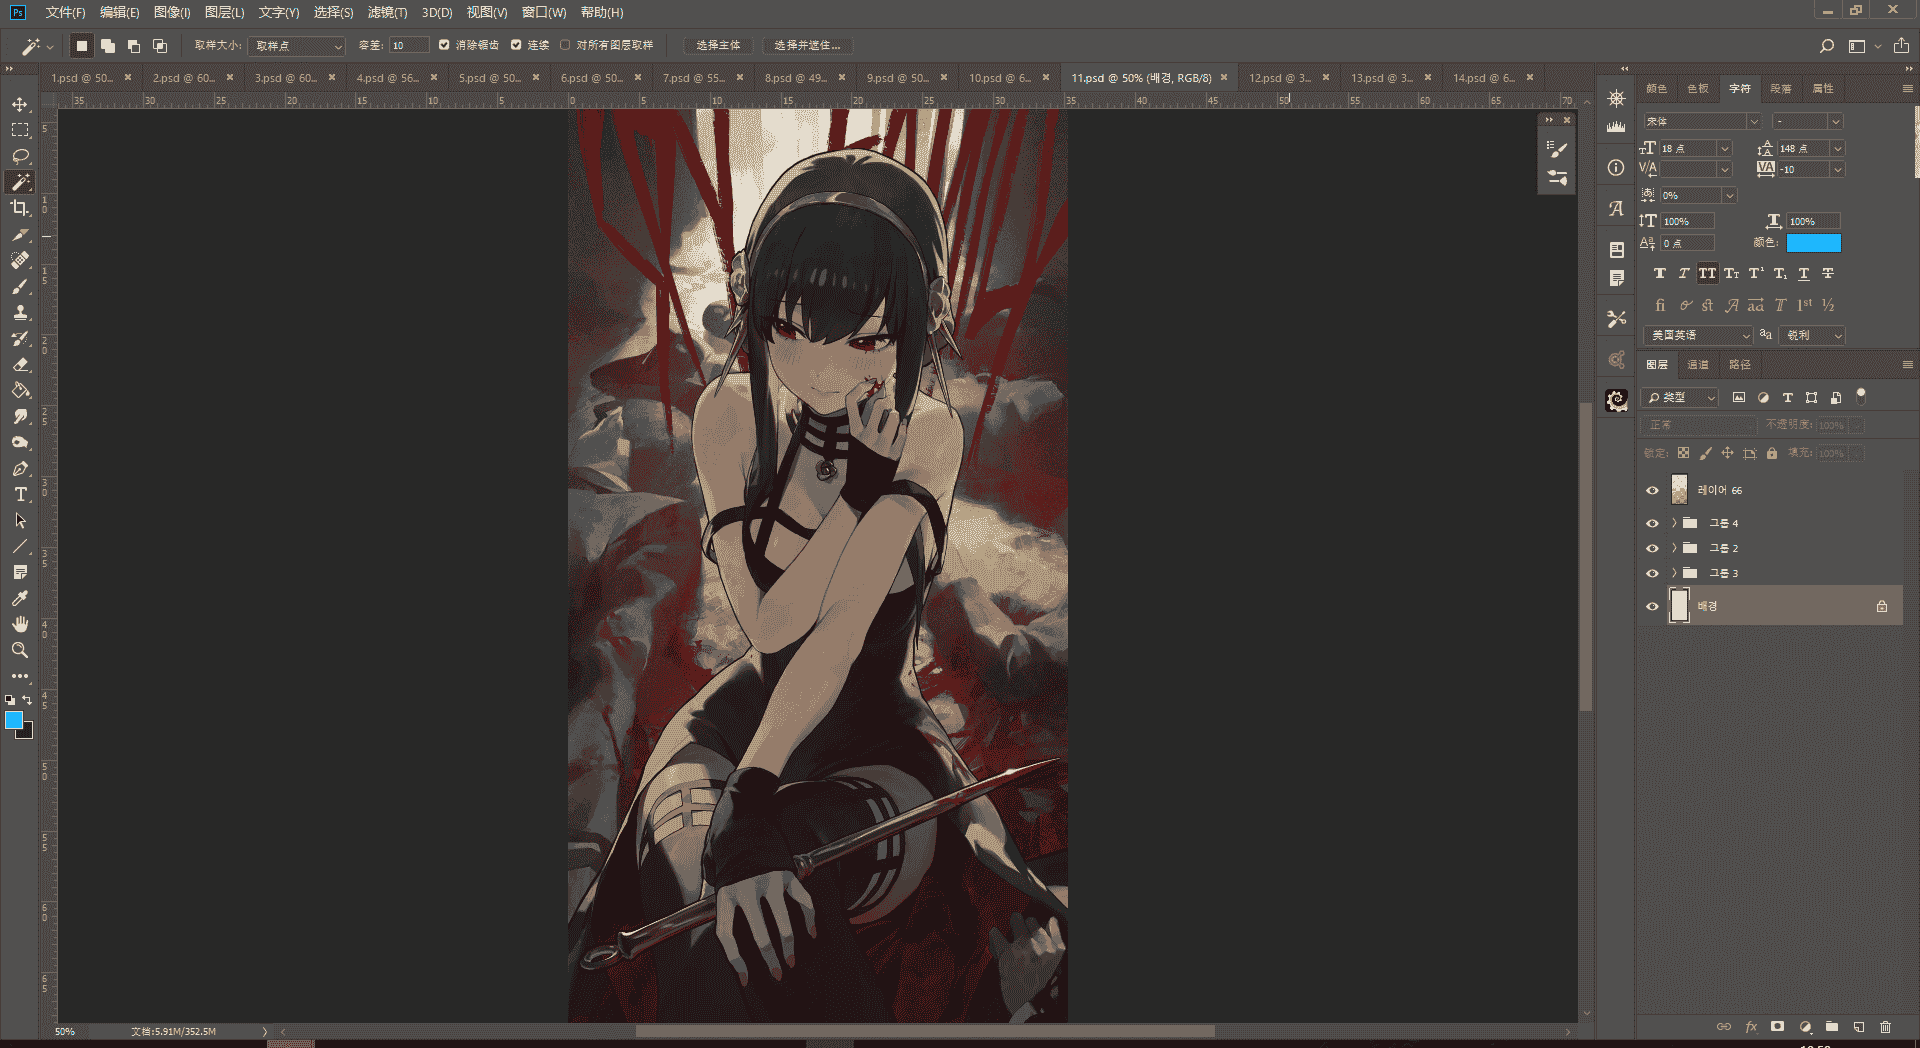Expand the 그룹 3 layer group
This screenshot has height=1048, width=1920.
point(1674,573)
